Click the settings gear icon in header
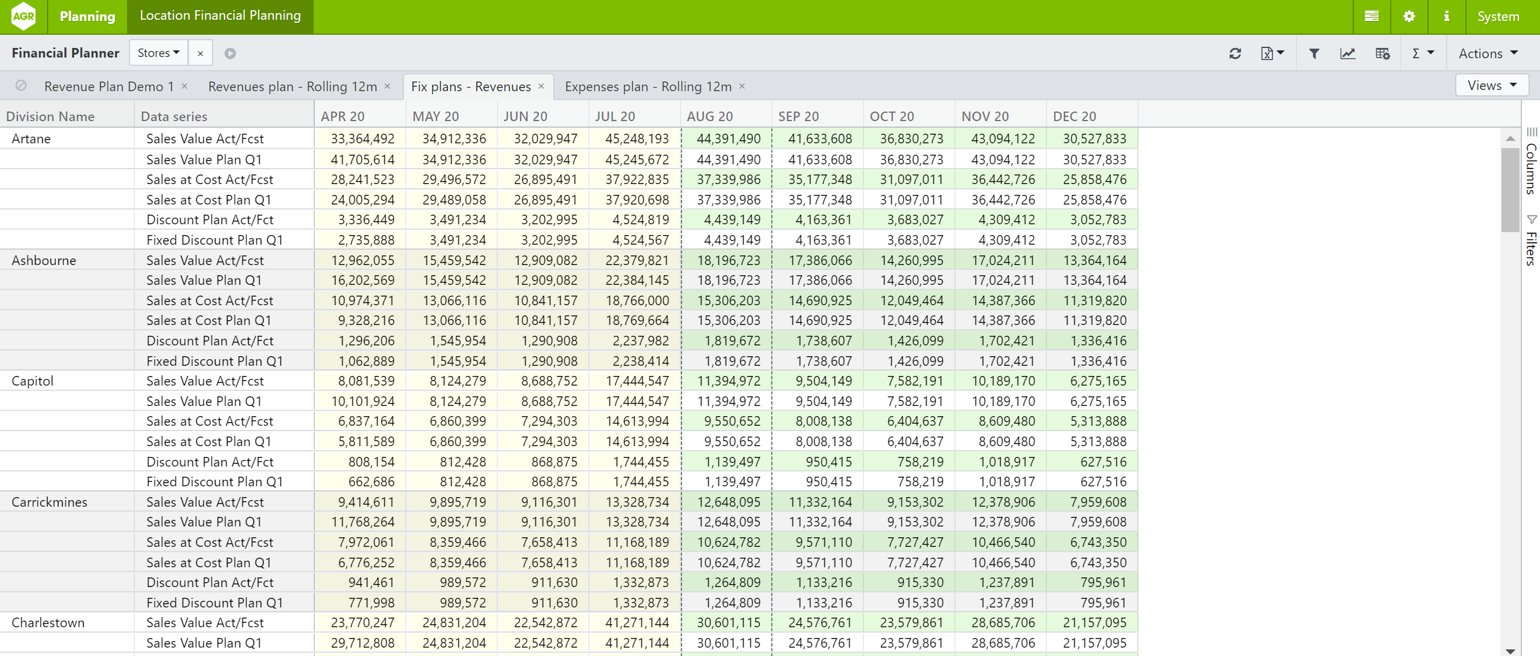The width and height of the screenshot is (1540, 656). click(1409, 16)
